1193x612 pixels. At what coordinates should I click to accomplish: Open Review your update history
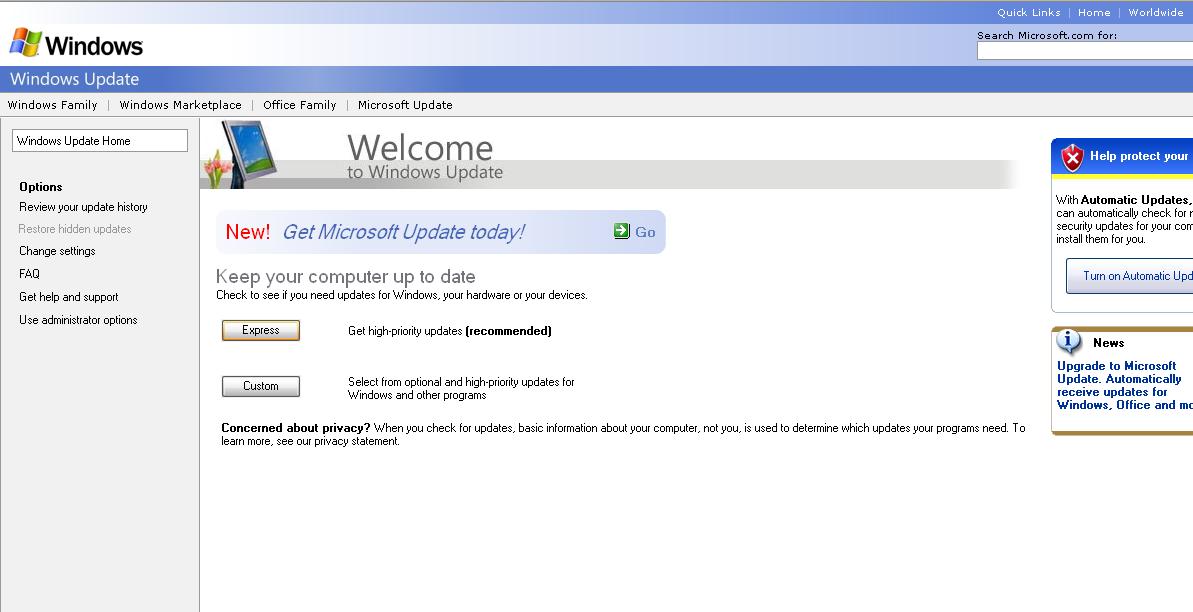tap(83, 207)
